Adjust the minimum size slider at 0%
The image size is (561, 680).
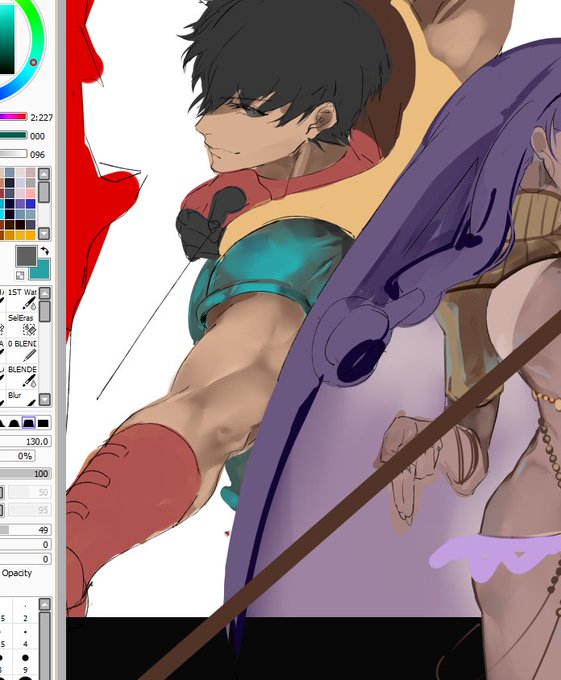click(x=18, y=456)
